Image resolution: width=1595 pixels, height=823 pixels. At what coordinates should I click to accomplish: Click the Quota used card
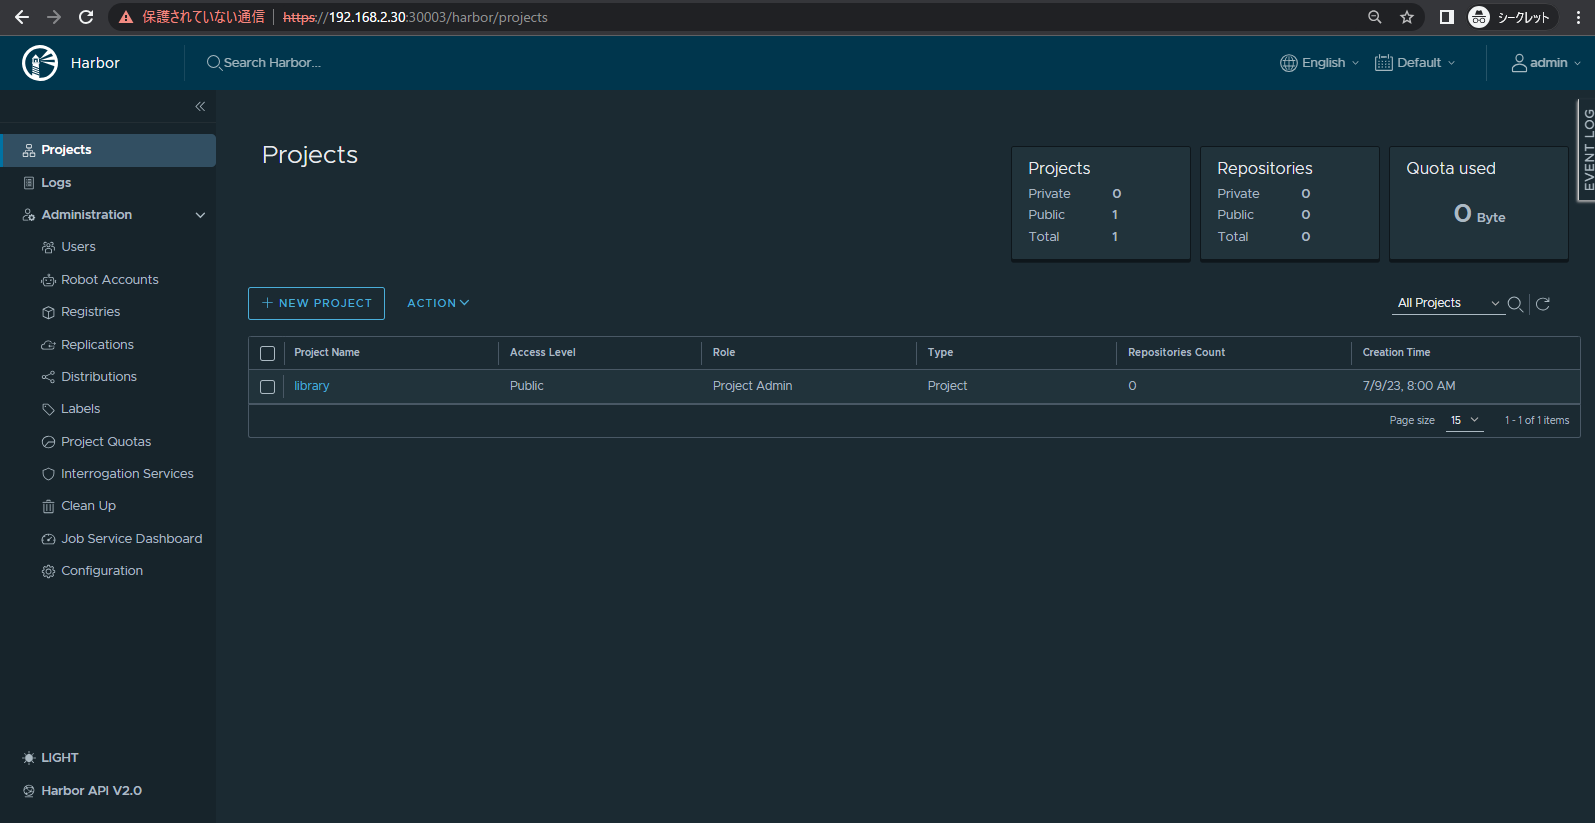[x=1479, y=203]
